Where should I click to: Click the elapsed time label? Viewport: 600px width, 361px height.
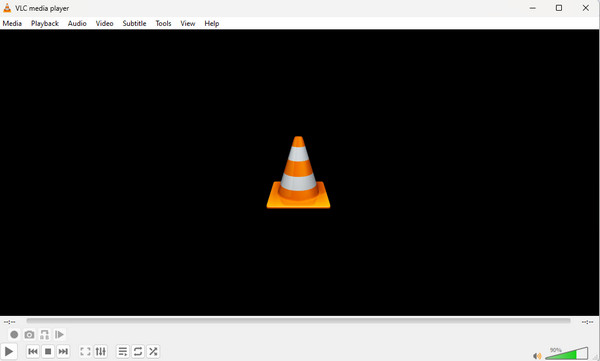point(10,322)
